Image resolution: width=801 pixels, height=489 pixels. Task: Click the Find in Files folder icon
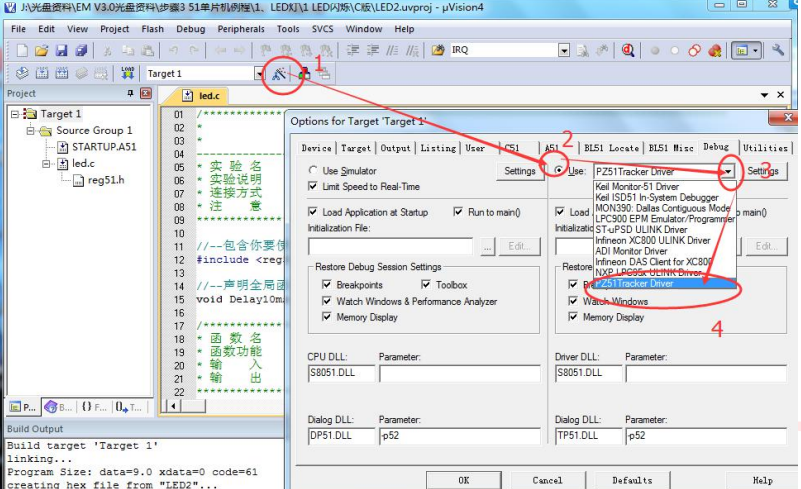point(438,50)
